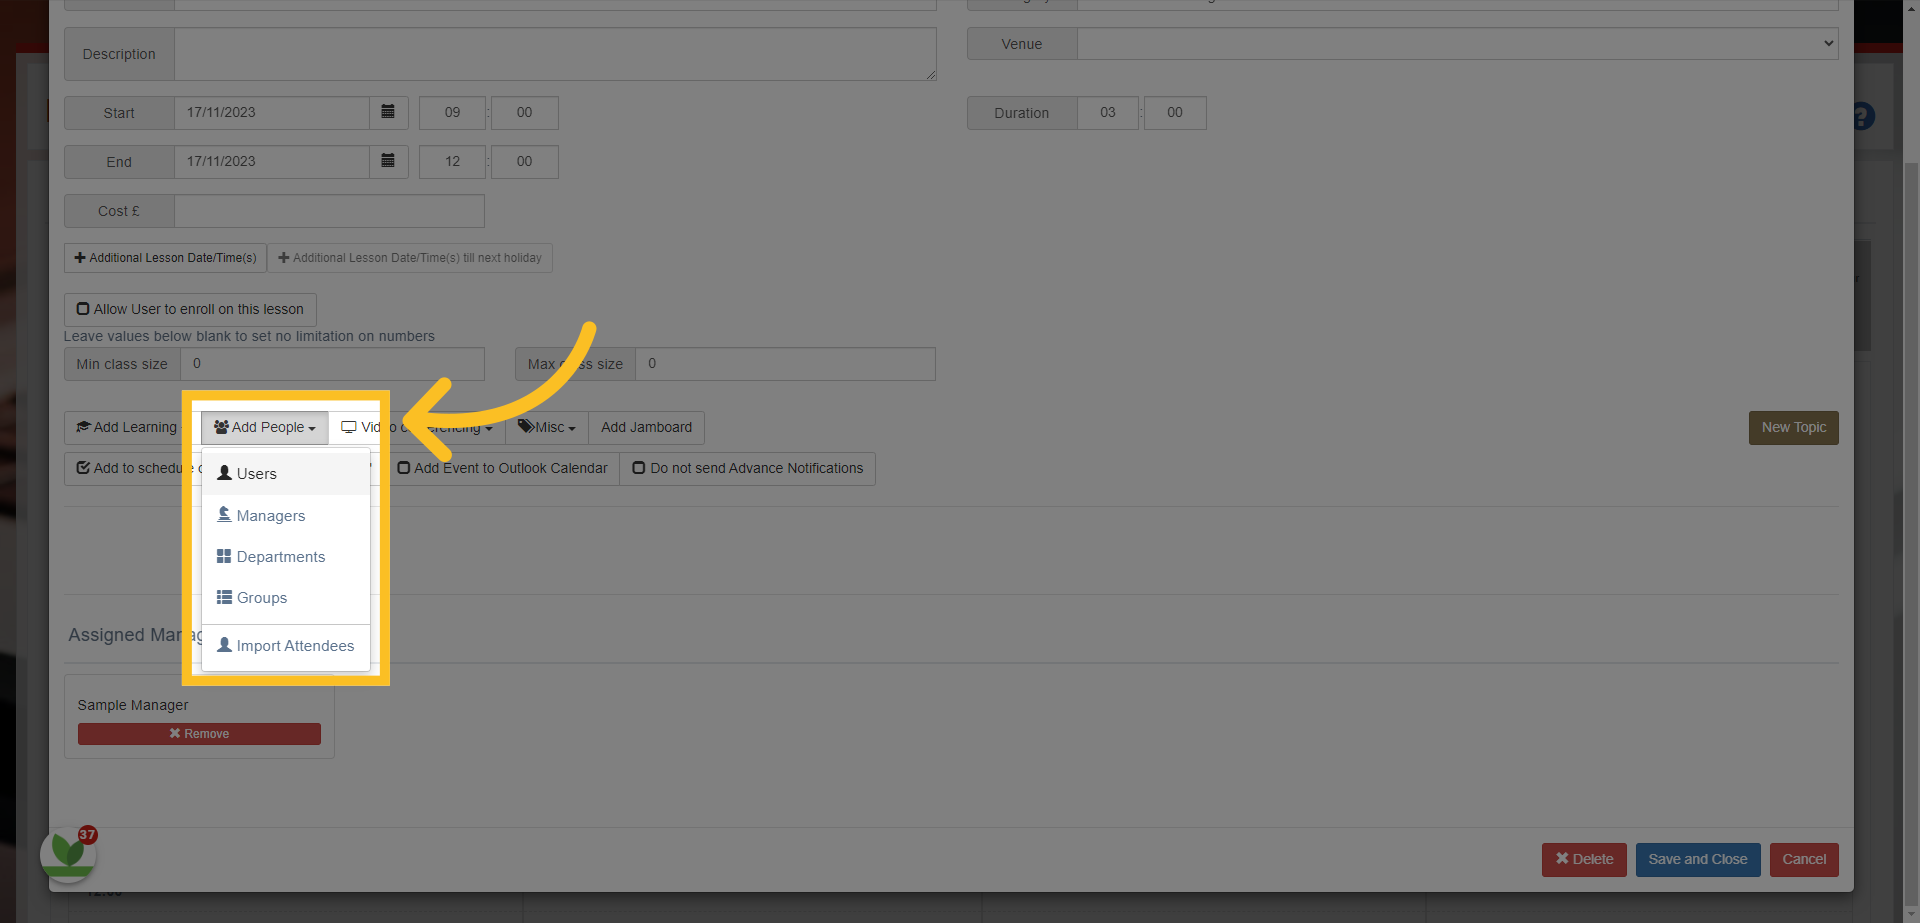The width and height of the screenshot is (1920, 923).
Task: Click Additional Lesson Date/Time(s) button
Action: 166,258
